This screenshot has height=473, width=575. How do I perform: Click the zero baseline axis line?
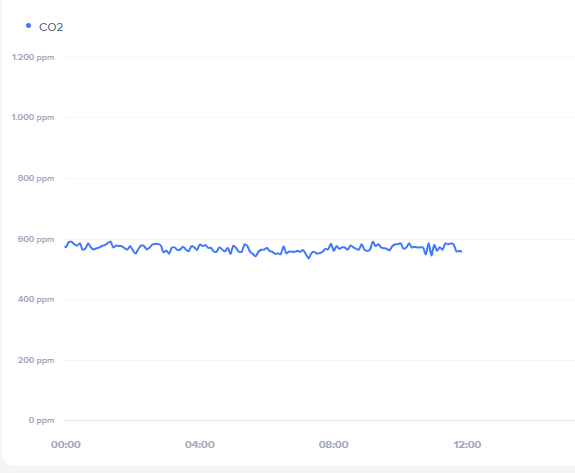[319, 420]
